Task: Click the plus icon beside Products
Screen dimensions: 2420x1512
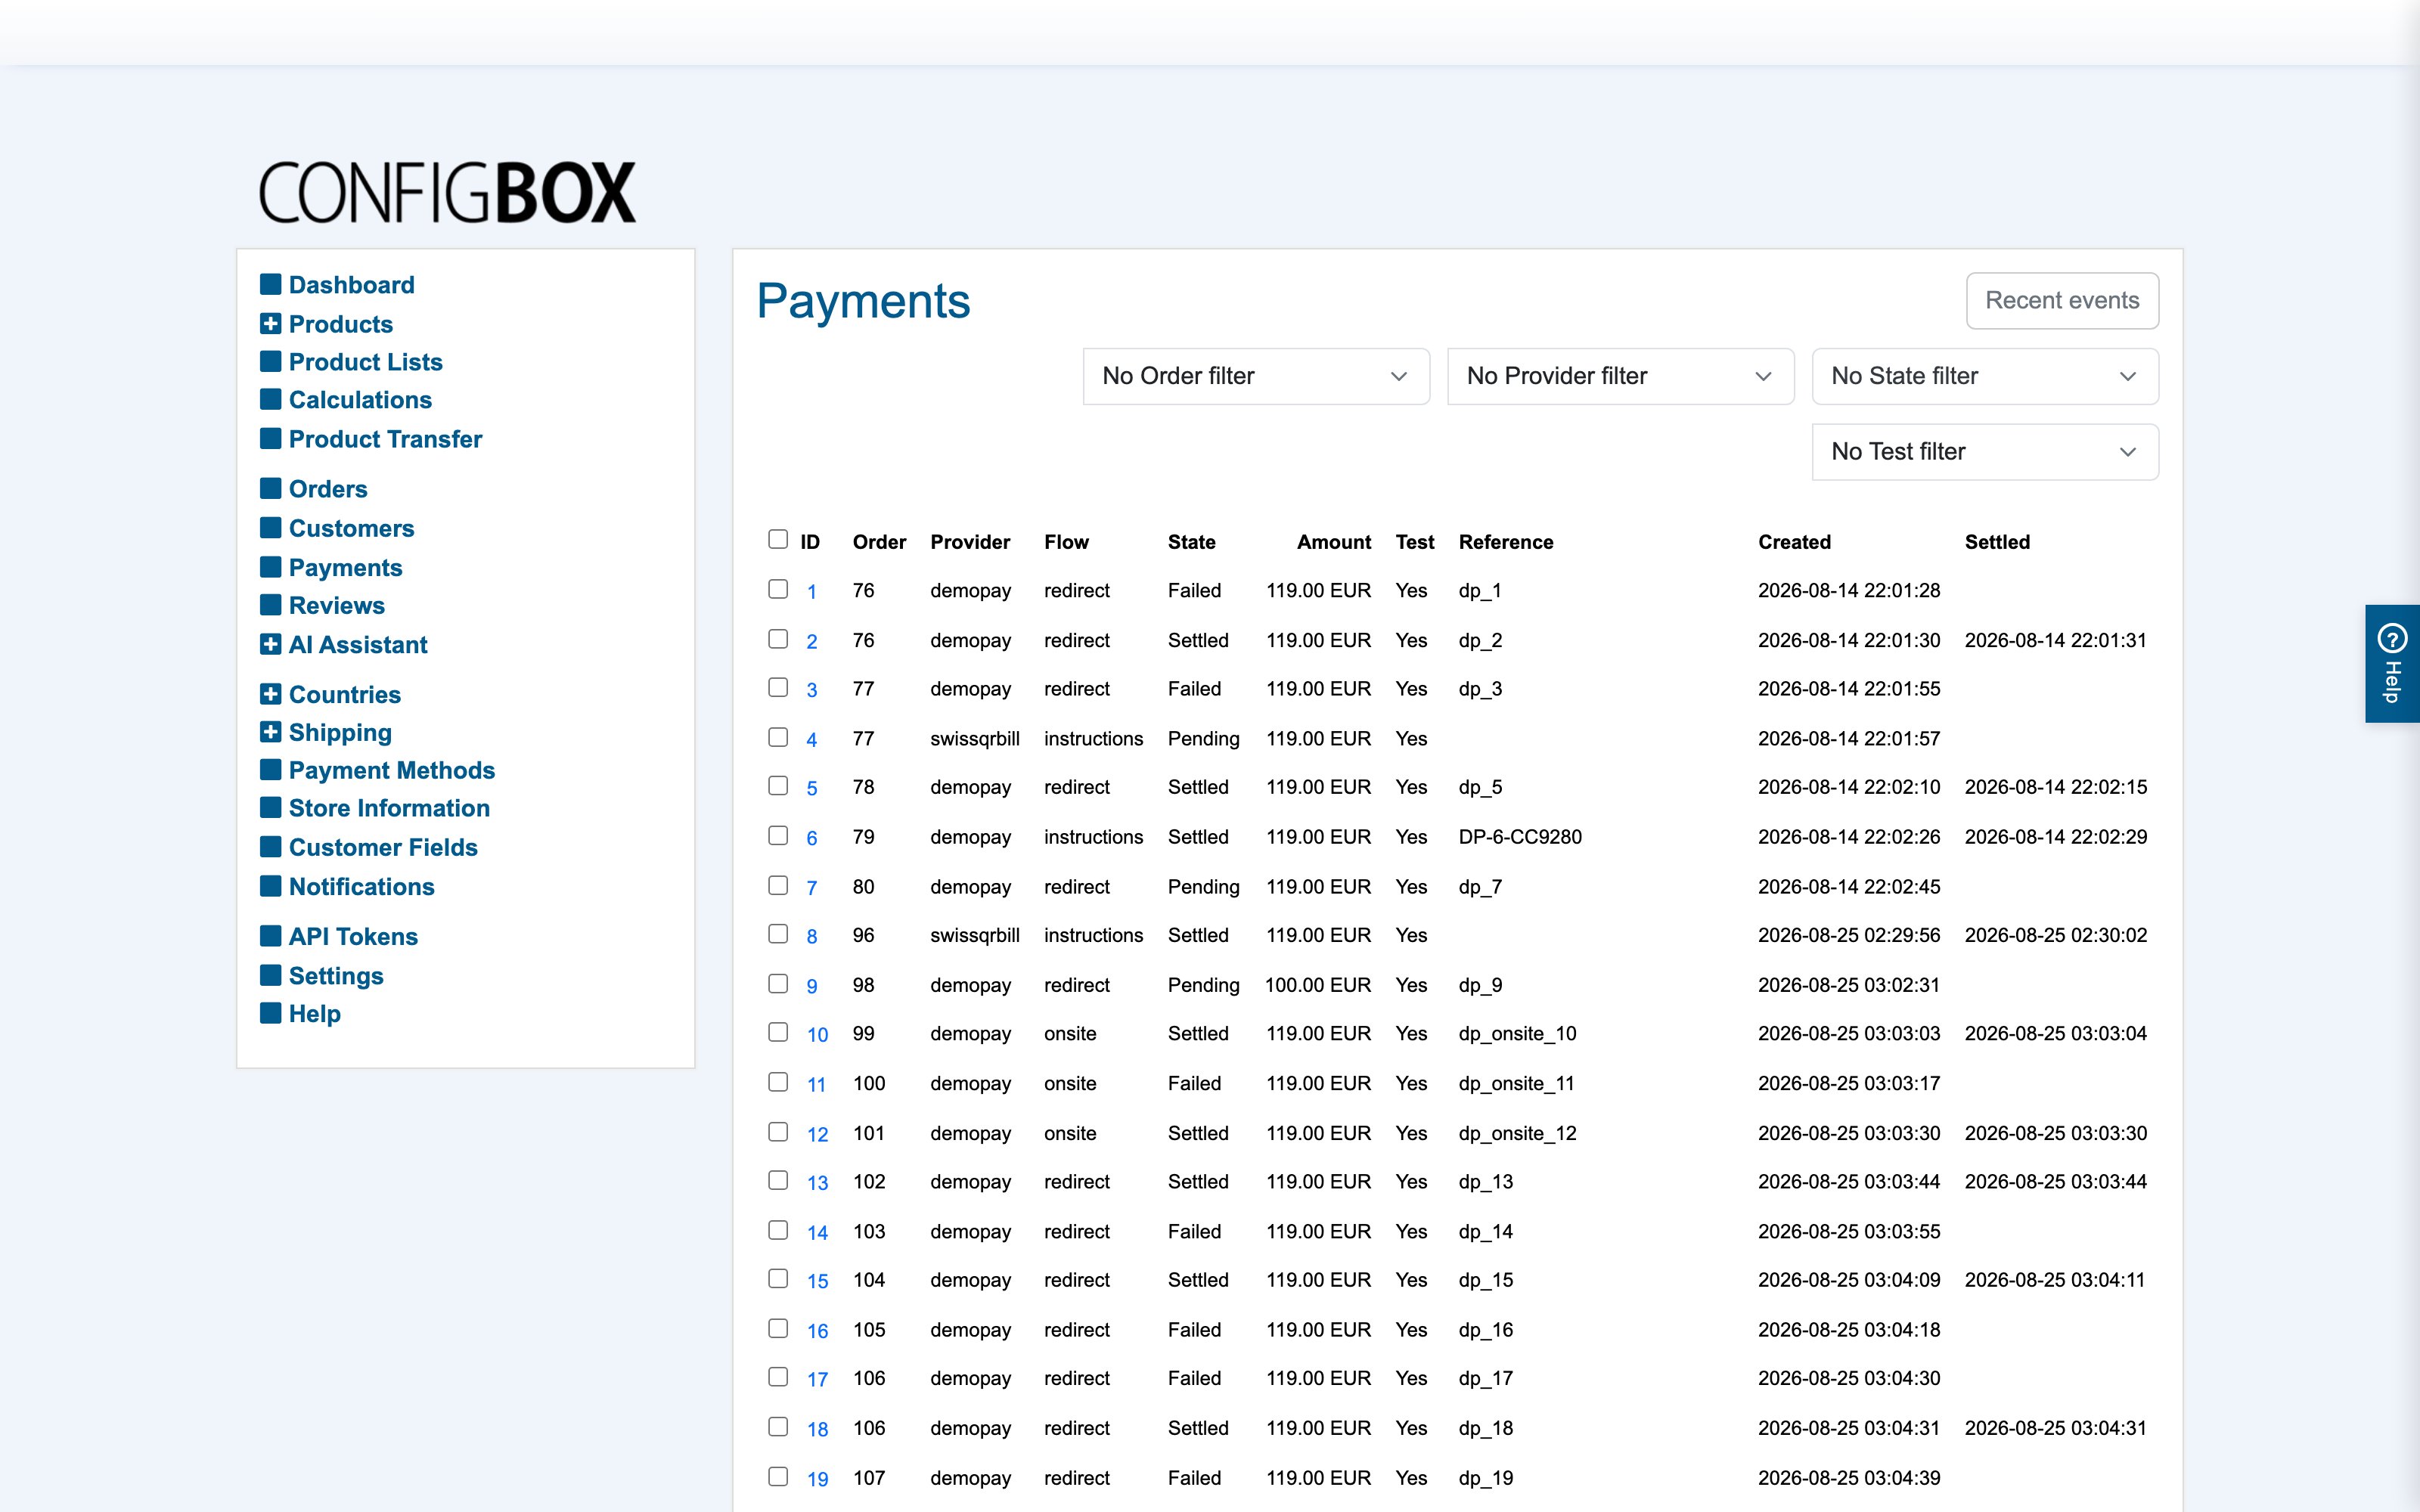Action: coord(270,324)
